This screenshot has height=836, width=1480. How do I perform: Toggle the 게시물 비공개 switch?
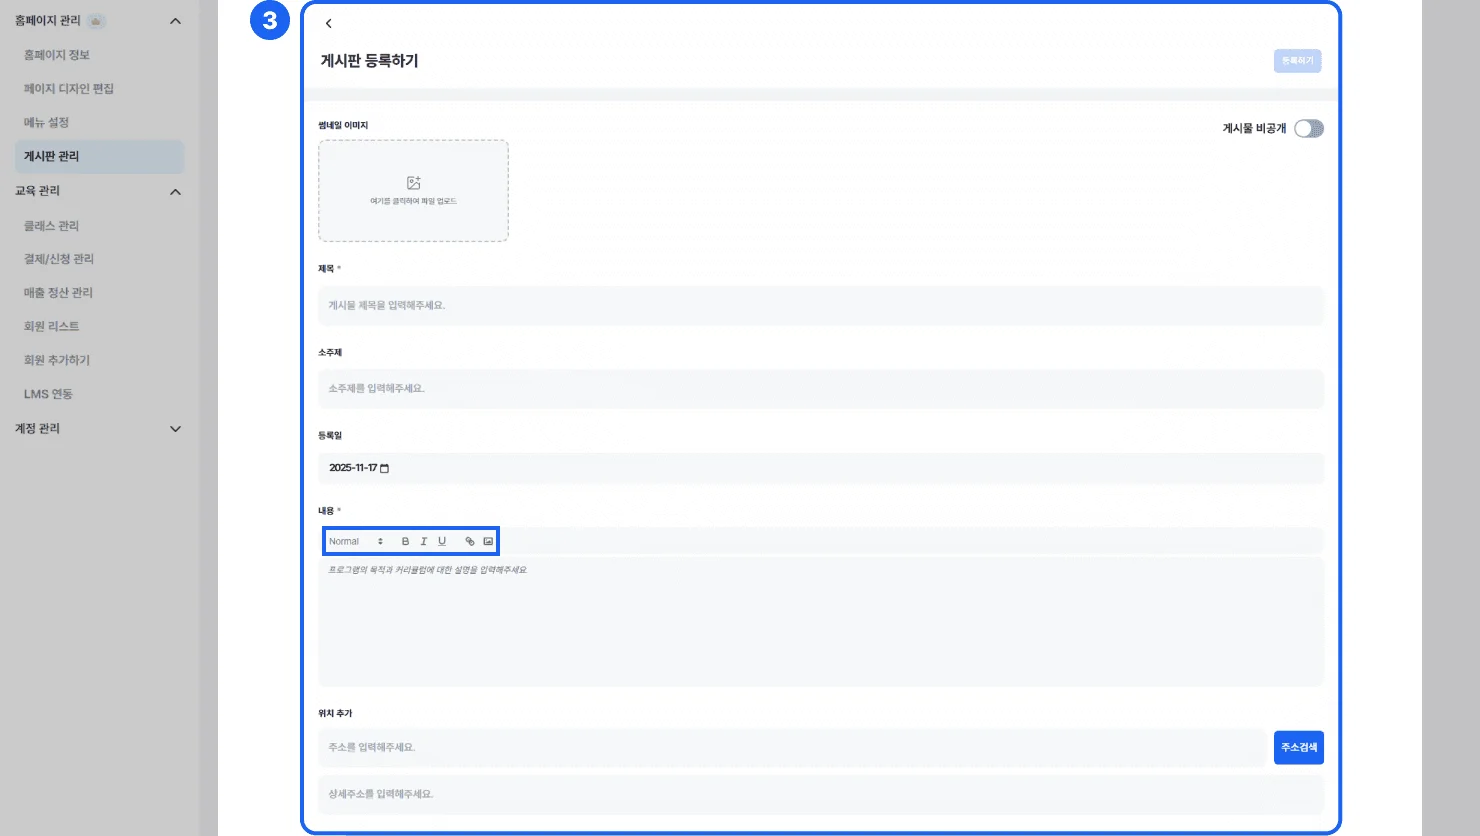(x=1309, y=128)
